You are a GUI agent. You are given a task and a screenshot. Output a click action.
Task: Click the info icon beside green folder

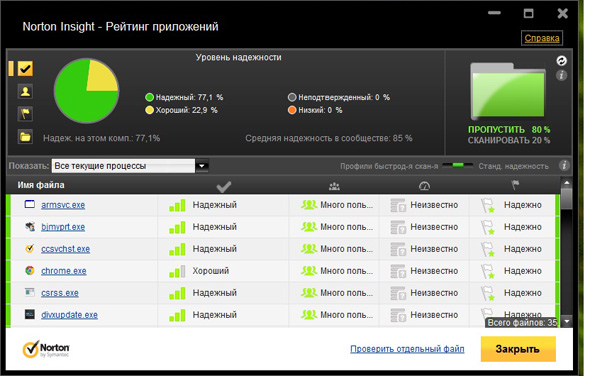pyautogui.click(x=561, y=75)
